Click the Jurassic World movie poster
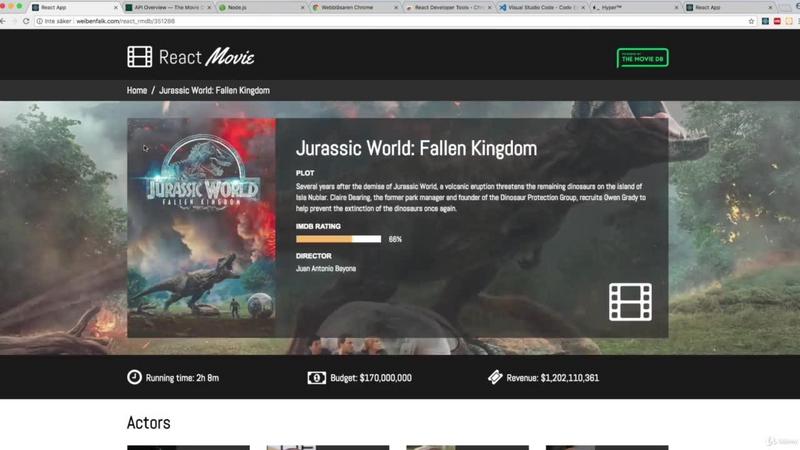The width and height of the screenshot is (800, 450). [x=202, y=228]
